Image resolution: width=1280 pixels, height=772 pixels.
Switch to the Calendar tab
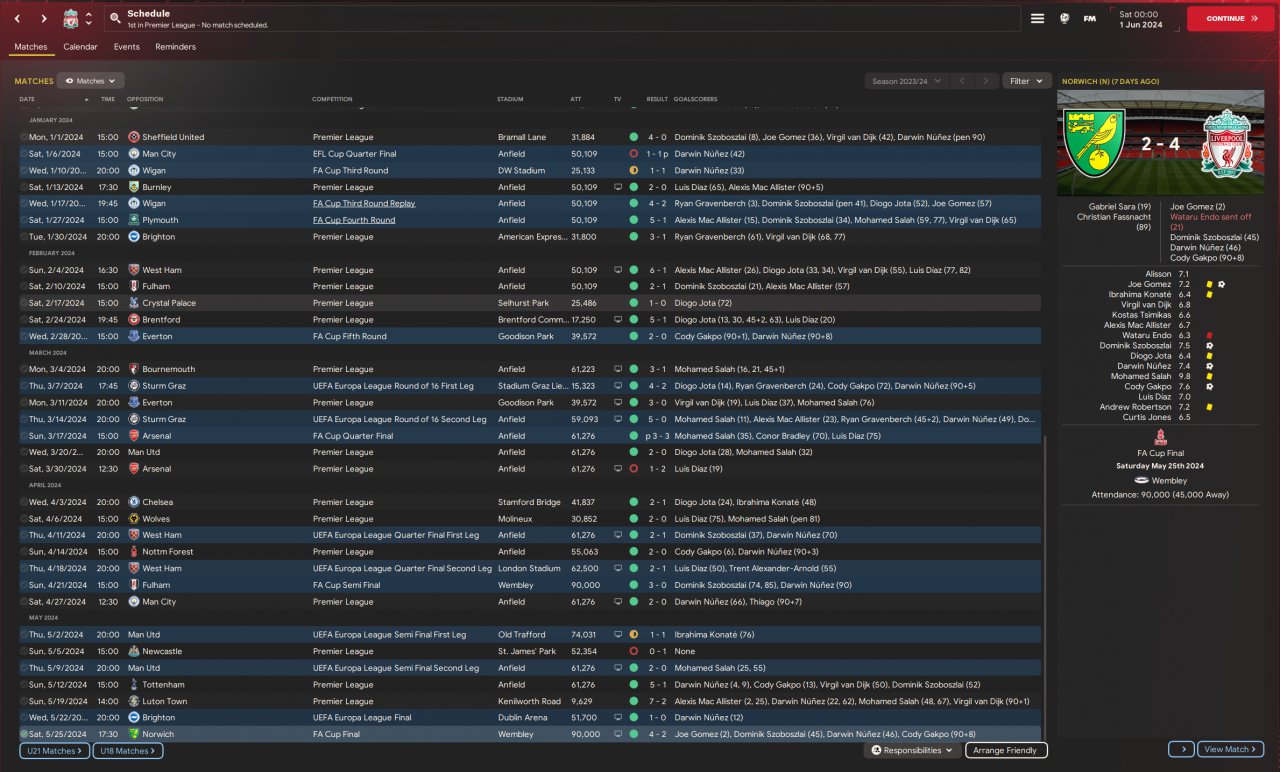tap(80, 47)
